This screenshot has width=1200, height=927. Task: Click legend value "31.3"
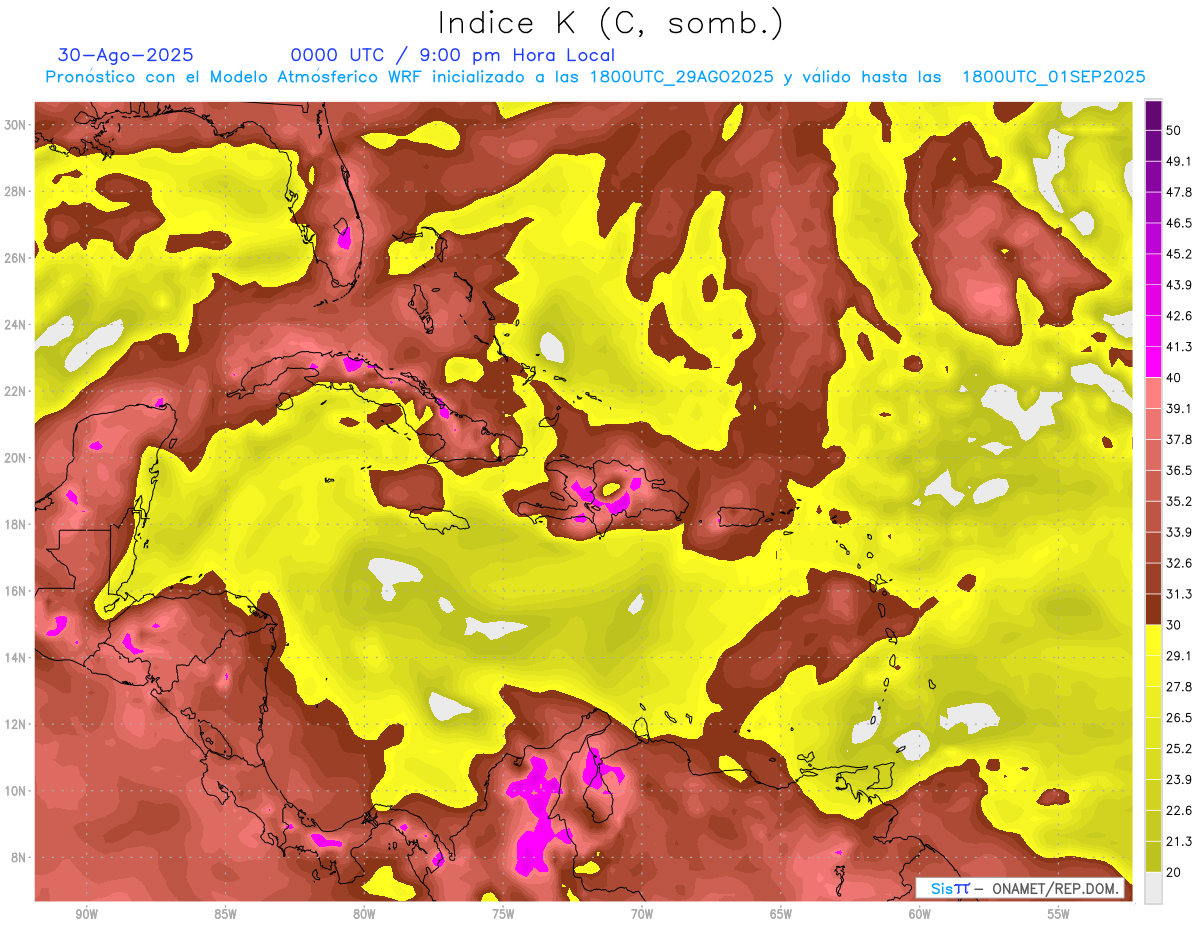[1178, 594]
